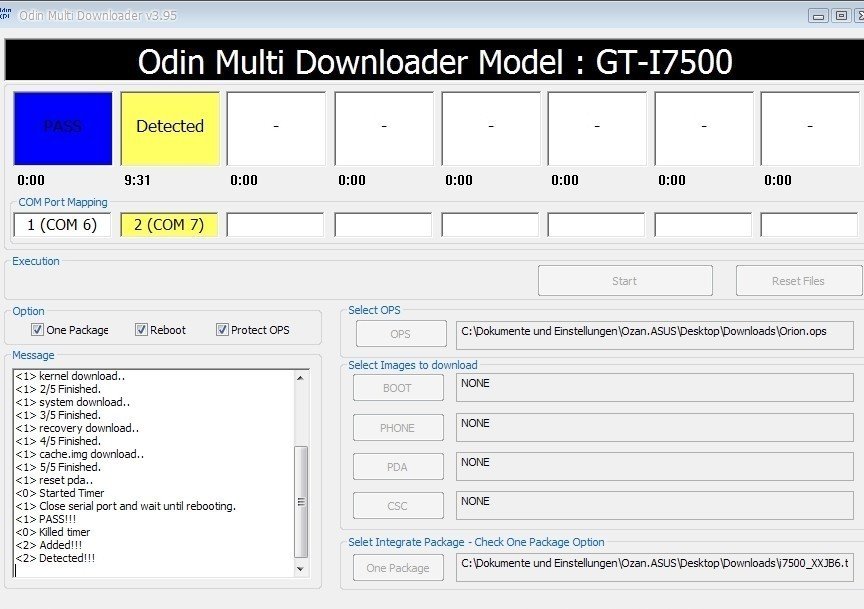Viewport: 864px width, 609px height.
Task: Click the 1 (COM 6) port field
Action: [62, 225]
